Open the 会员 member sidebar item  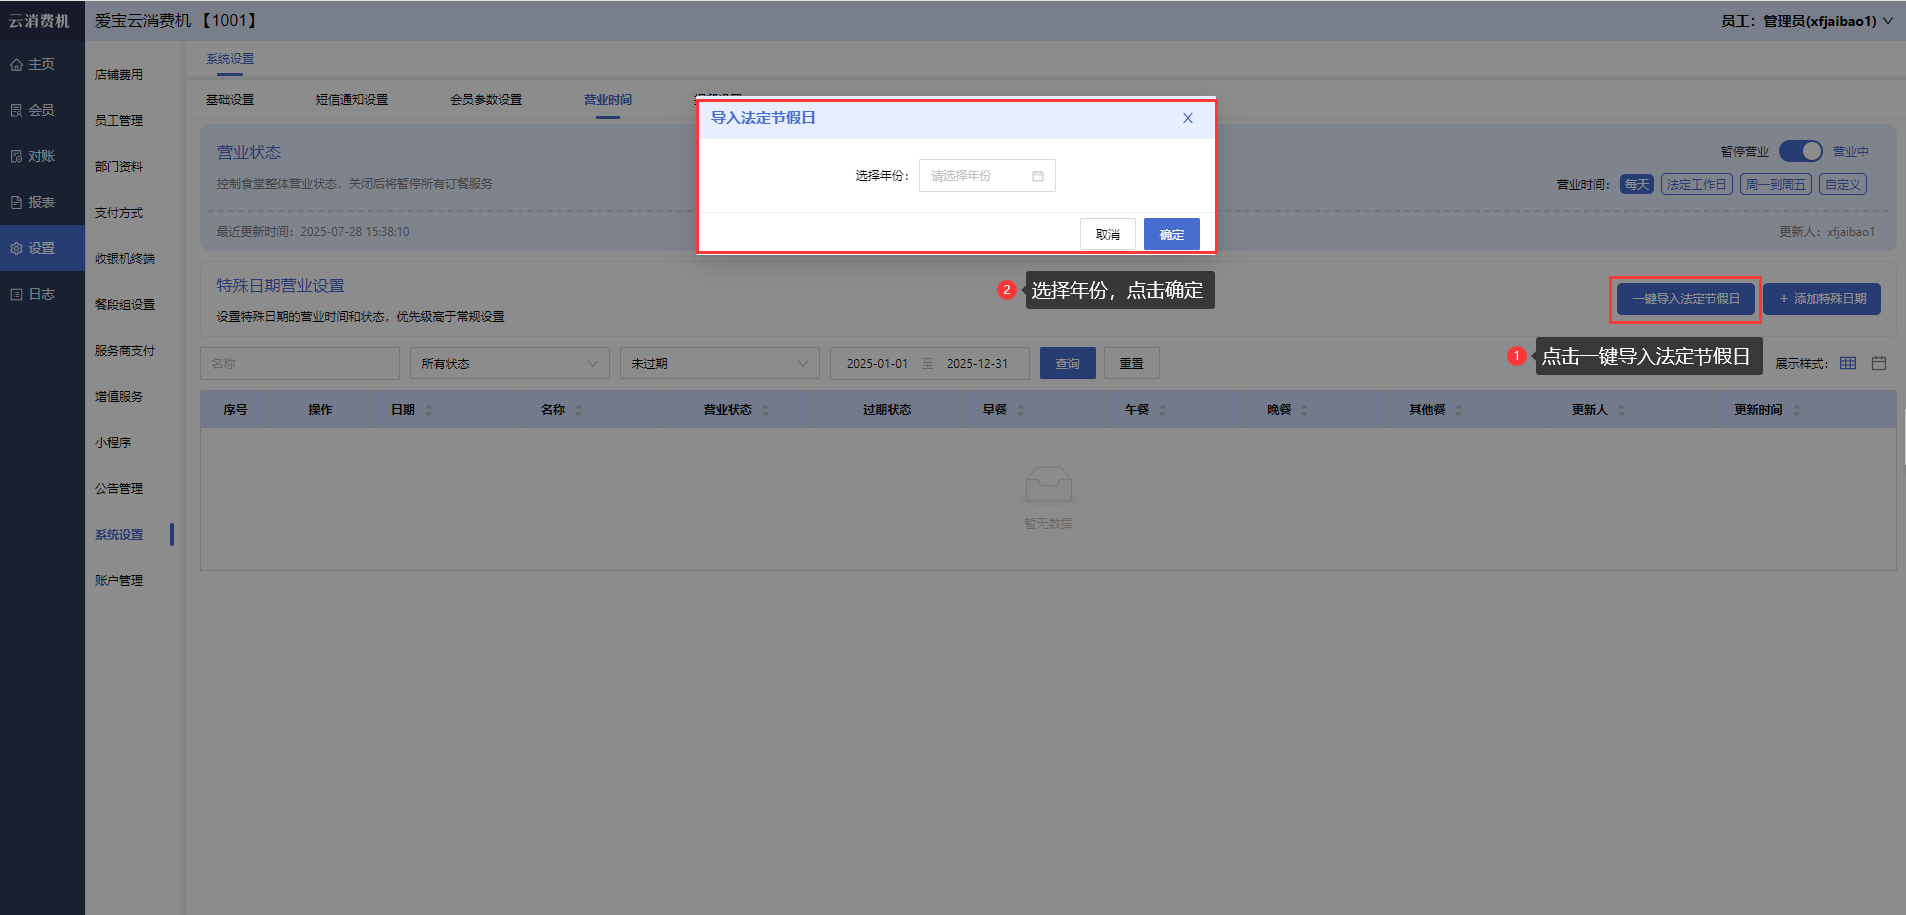click(33, 110)
